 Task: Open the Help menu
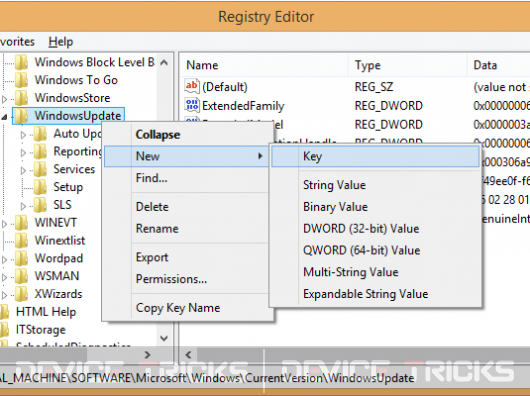(x=61, y=42)
